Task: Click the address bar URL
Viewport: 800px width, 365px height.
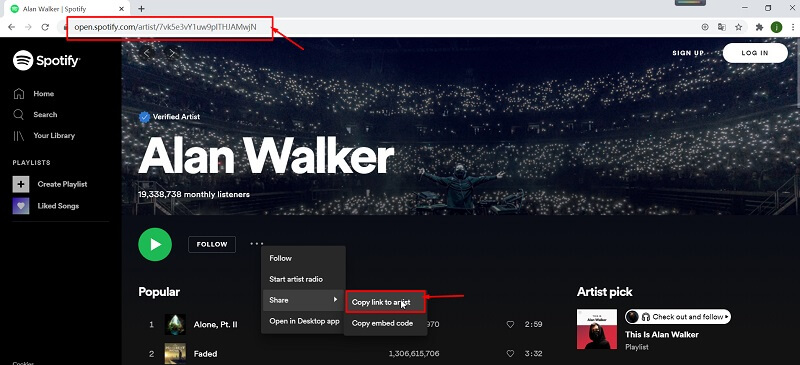Action: point(165,27)
